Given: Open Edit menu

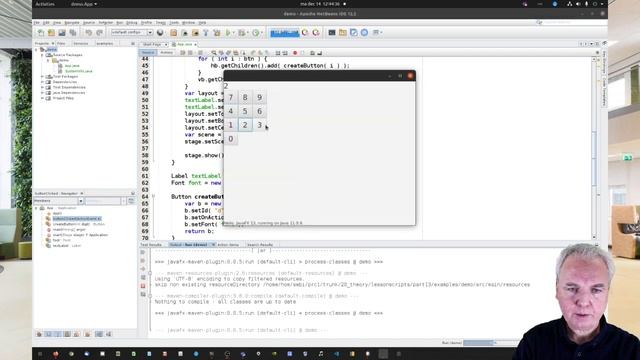Looking at the screenshot, I should pos(46,23).
